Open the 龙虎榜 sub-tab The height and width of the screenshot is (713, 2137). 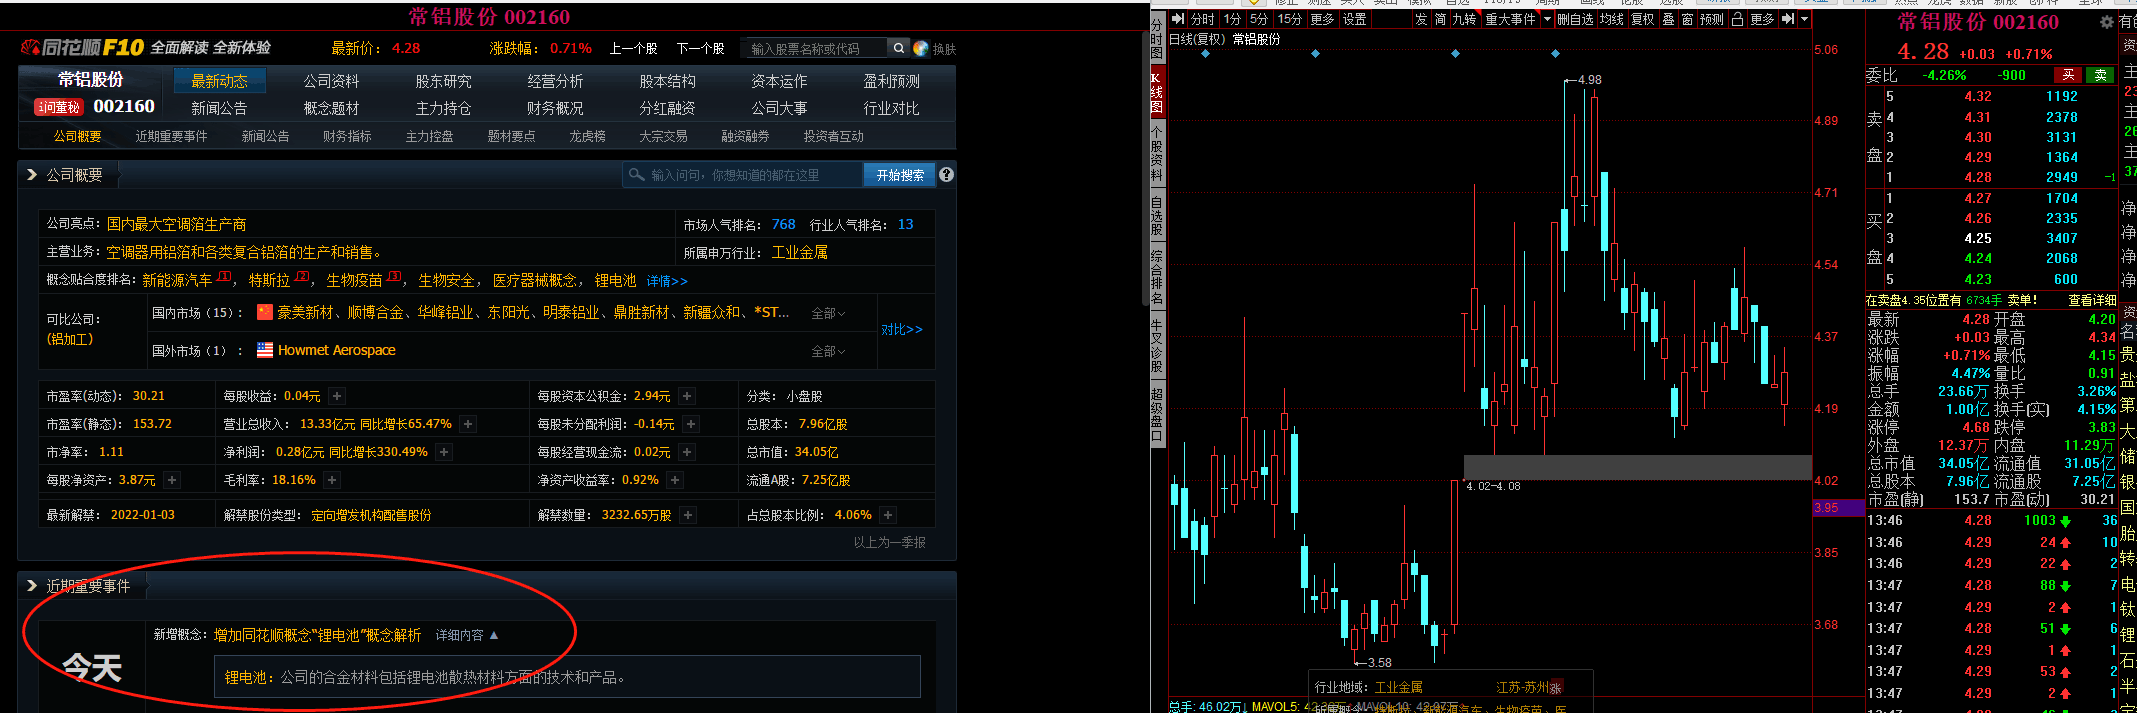coord(587,136)
